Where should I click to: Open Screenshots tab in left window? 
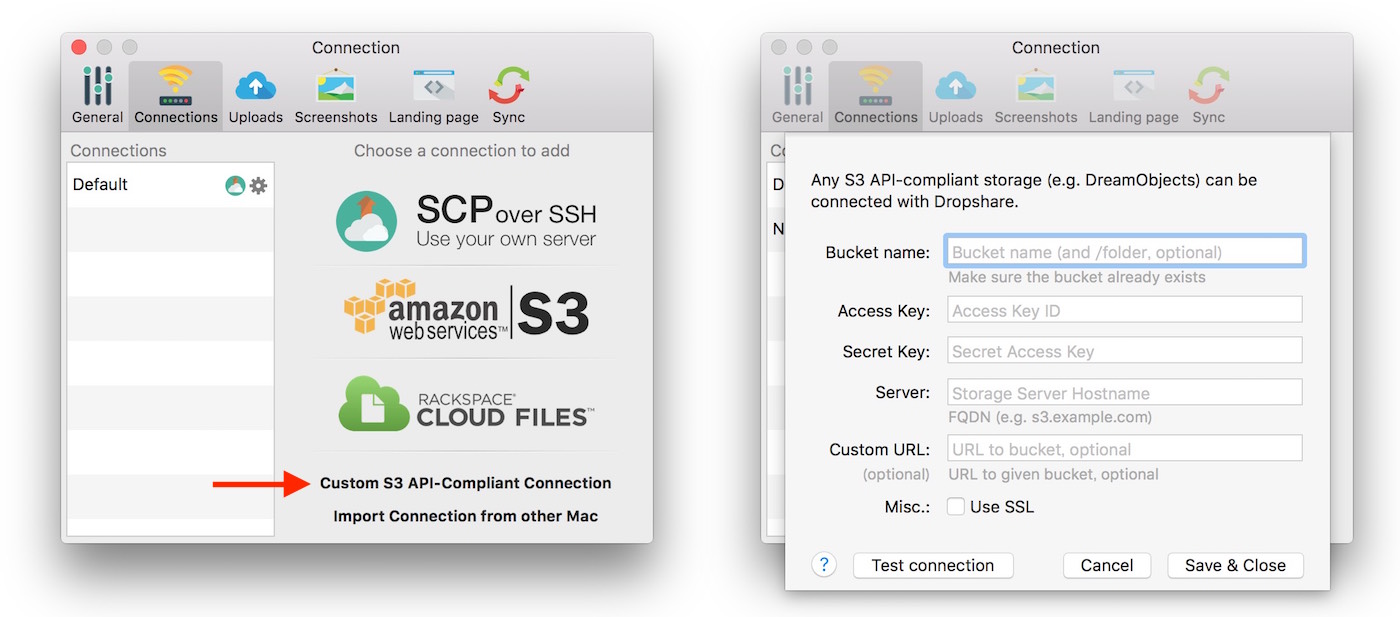336,96
